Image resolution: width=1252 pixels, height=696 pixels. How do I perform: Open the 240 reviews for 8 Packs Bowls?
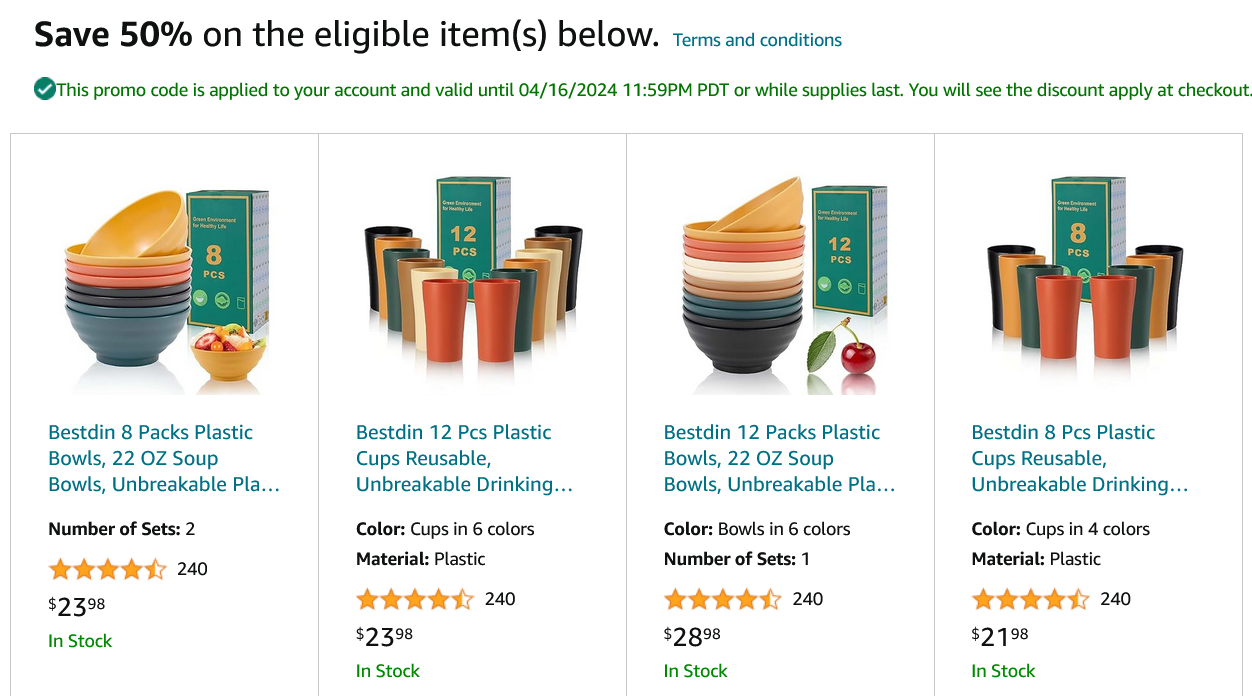pyautogui.click(x=192, y=569)
